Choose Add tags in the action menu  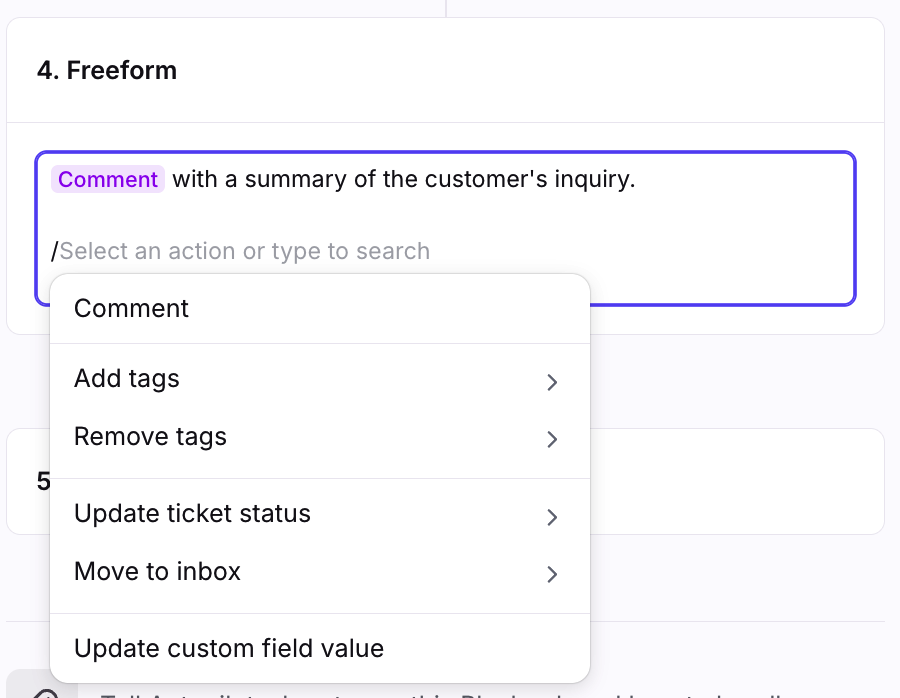click(127, 379)
